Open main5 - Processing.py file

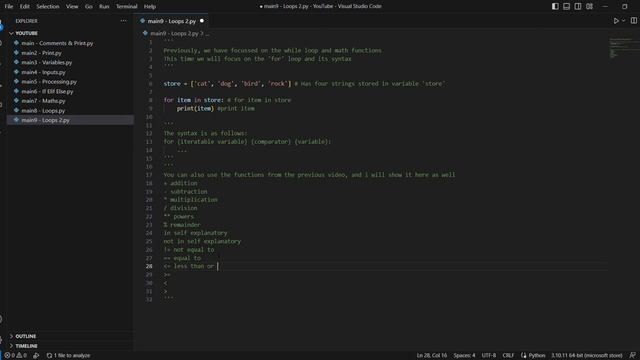pos(49,82)
